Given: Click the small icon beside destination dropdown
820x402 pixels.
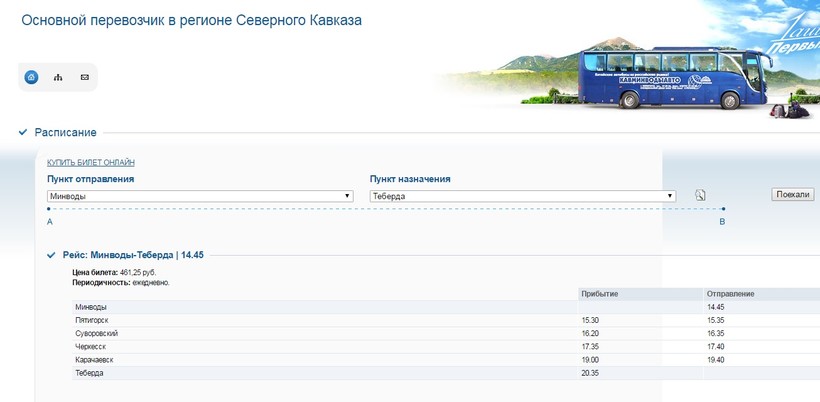Looking at the screenshot, I should pos(700,195).
